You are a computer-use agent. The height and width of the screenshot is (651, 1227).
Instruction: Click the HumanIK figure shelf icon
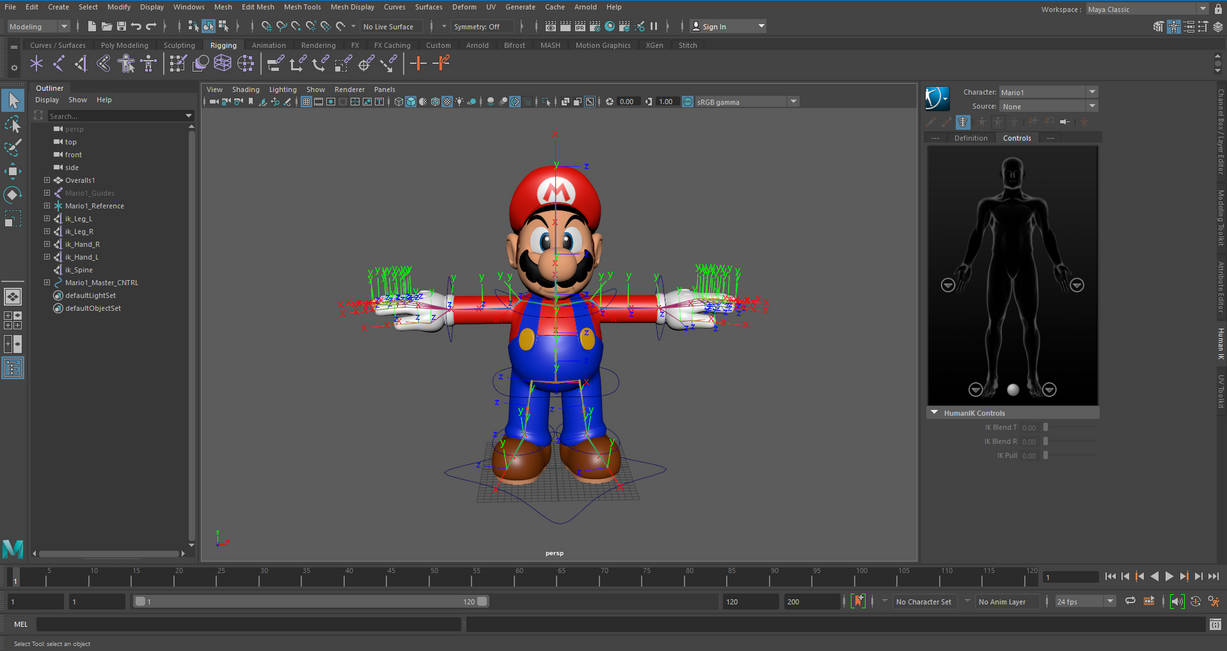[148, 64]
